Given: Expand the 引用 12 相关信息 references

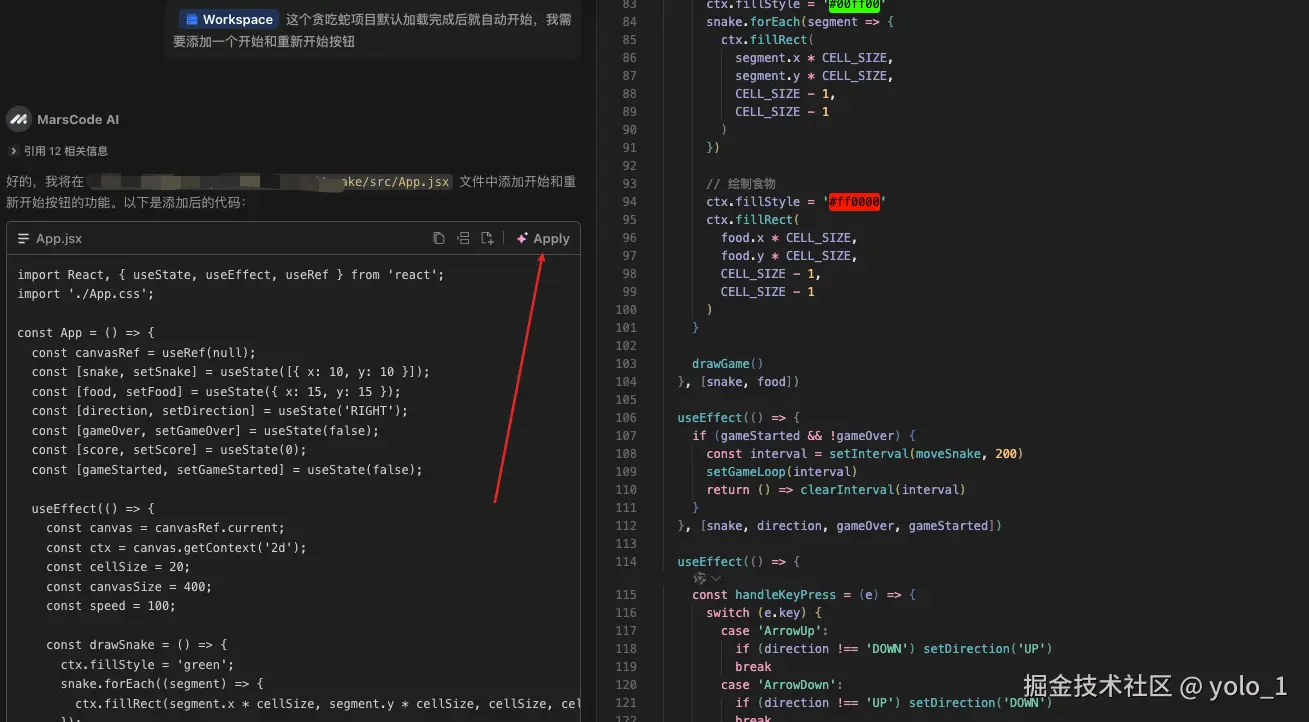Looking at the screenshot, I should pos(58,151).
